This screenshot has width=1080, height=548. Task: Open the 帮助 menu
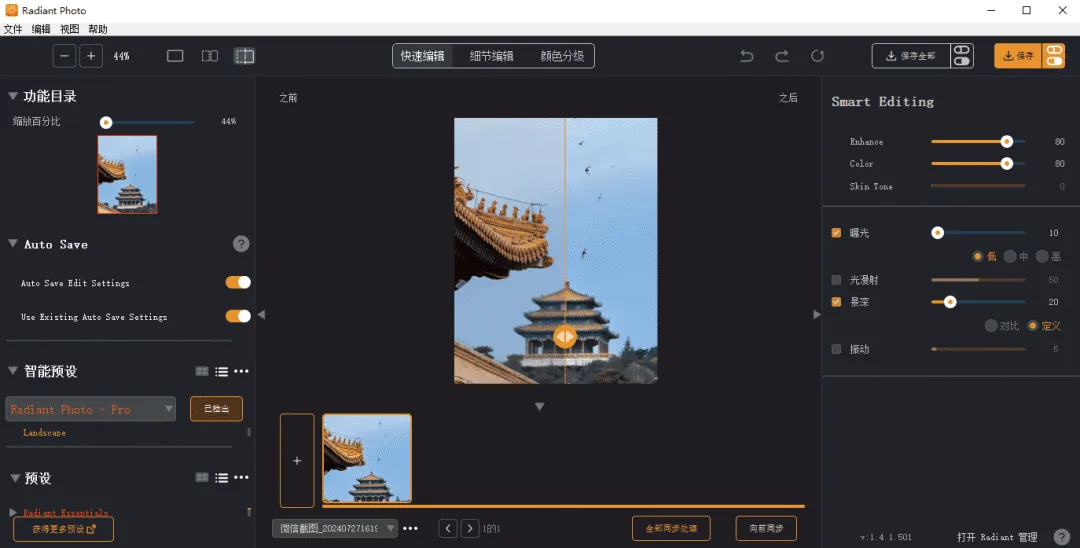(98, 29)
